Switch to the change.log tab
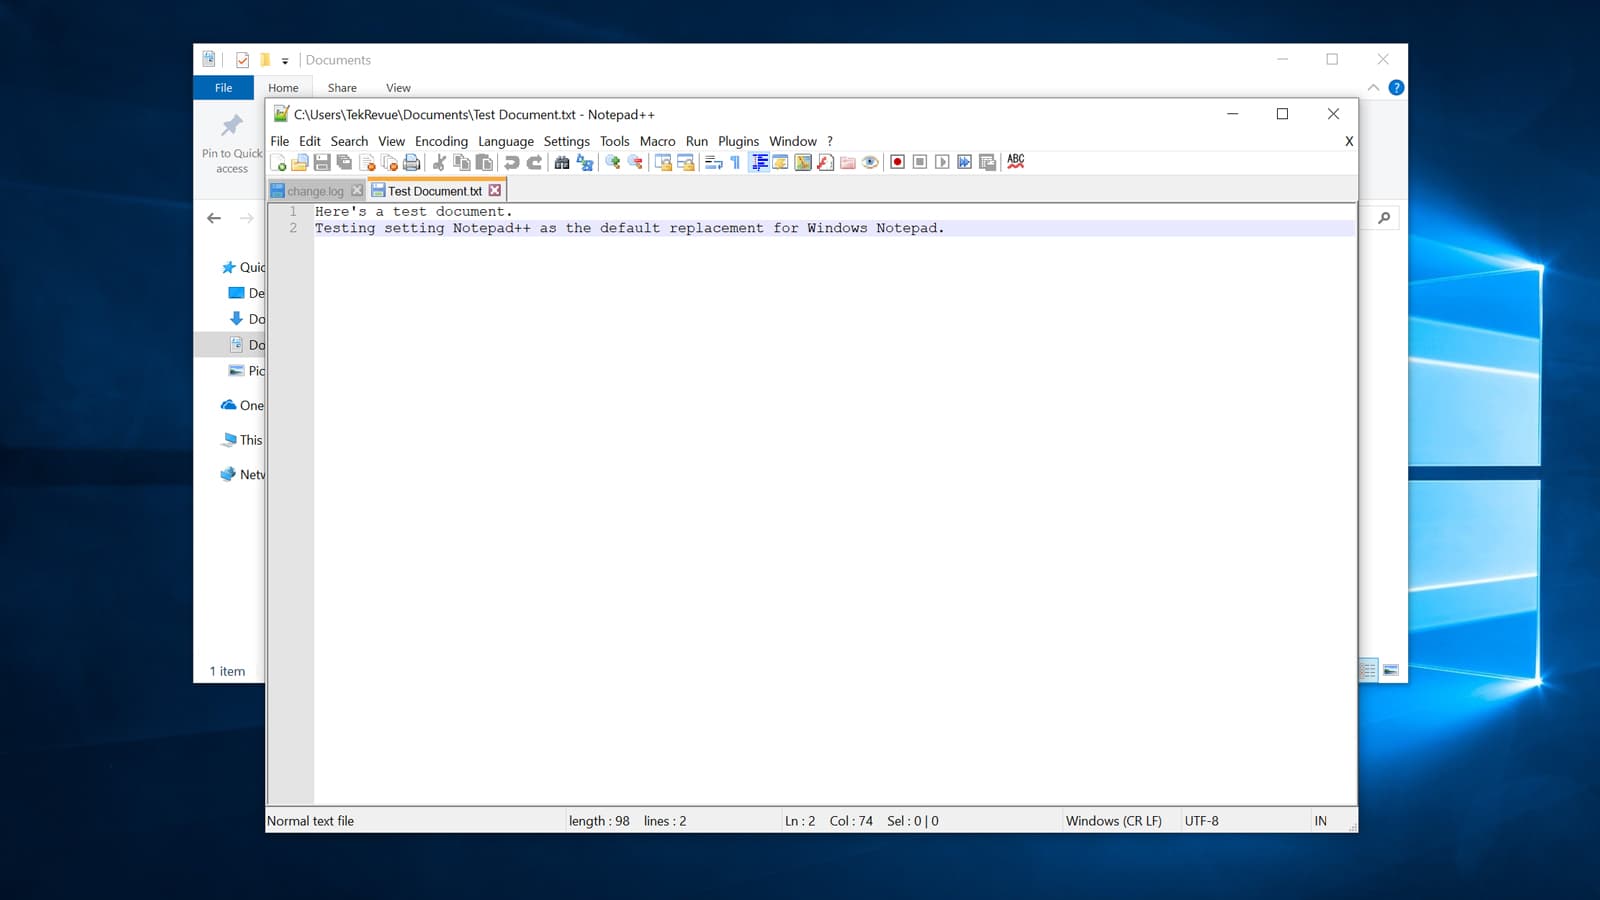The width and height of the screenshot is (1600, 900). pos(314,190)
